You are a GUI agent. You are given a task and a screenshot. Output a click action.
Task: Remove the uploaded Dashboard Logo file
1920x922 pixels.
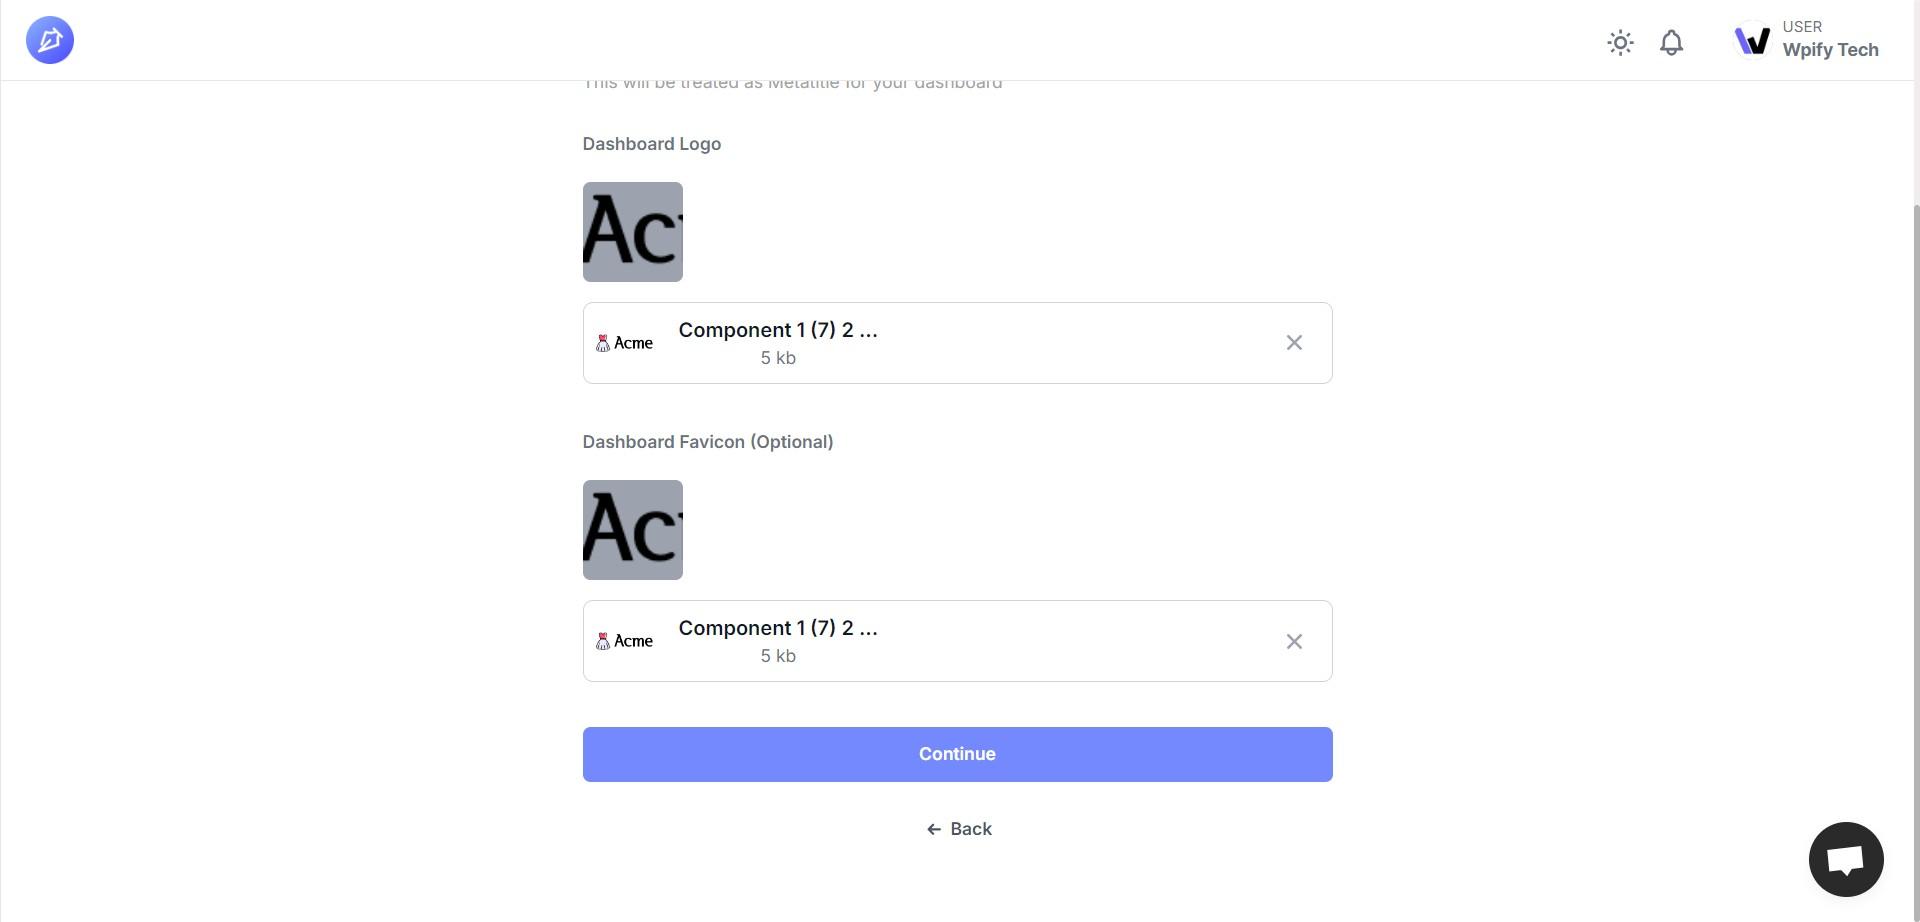point(1294,343)
